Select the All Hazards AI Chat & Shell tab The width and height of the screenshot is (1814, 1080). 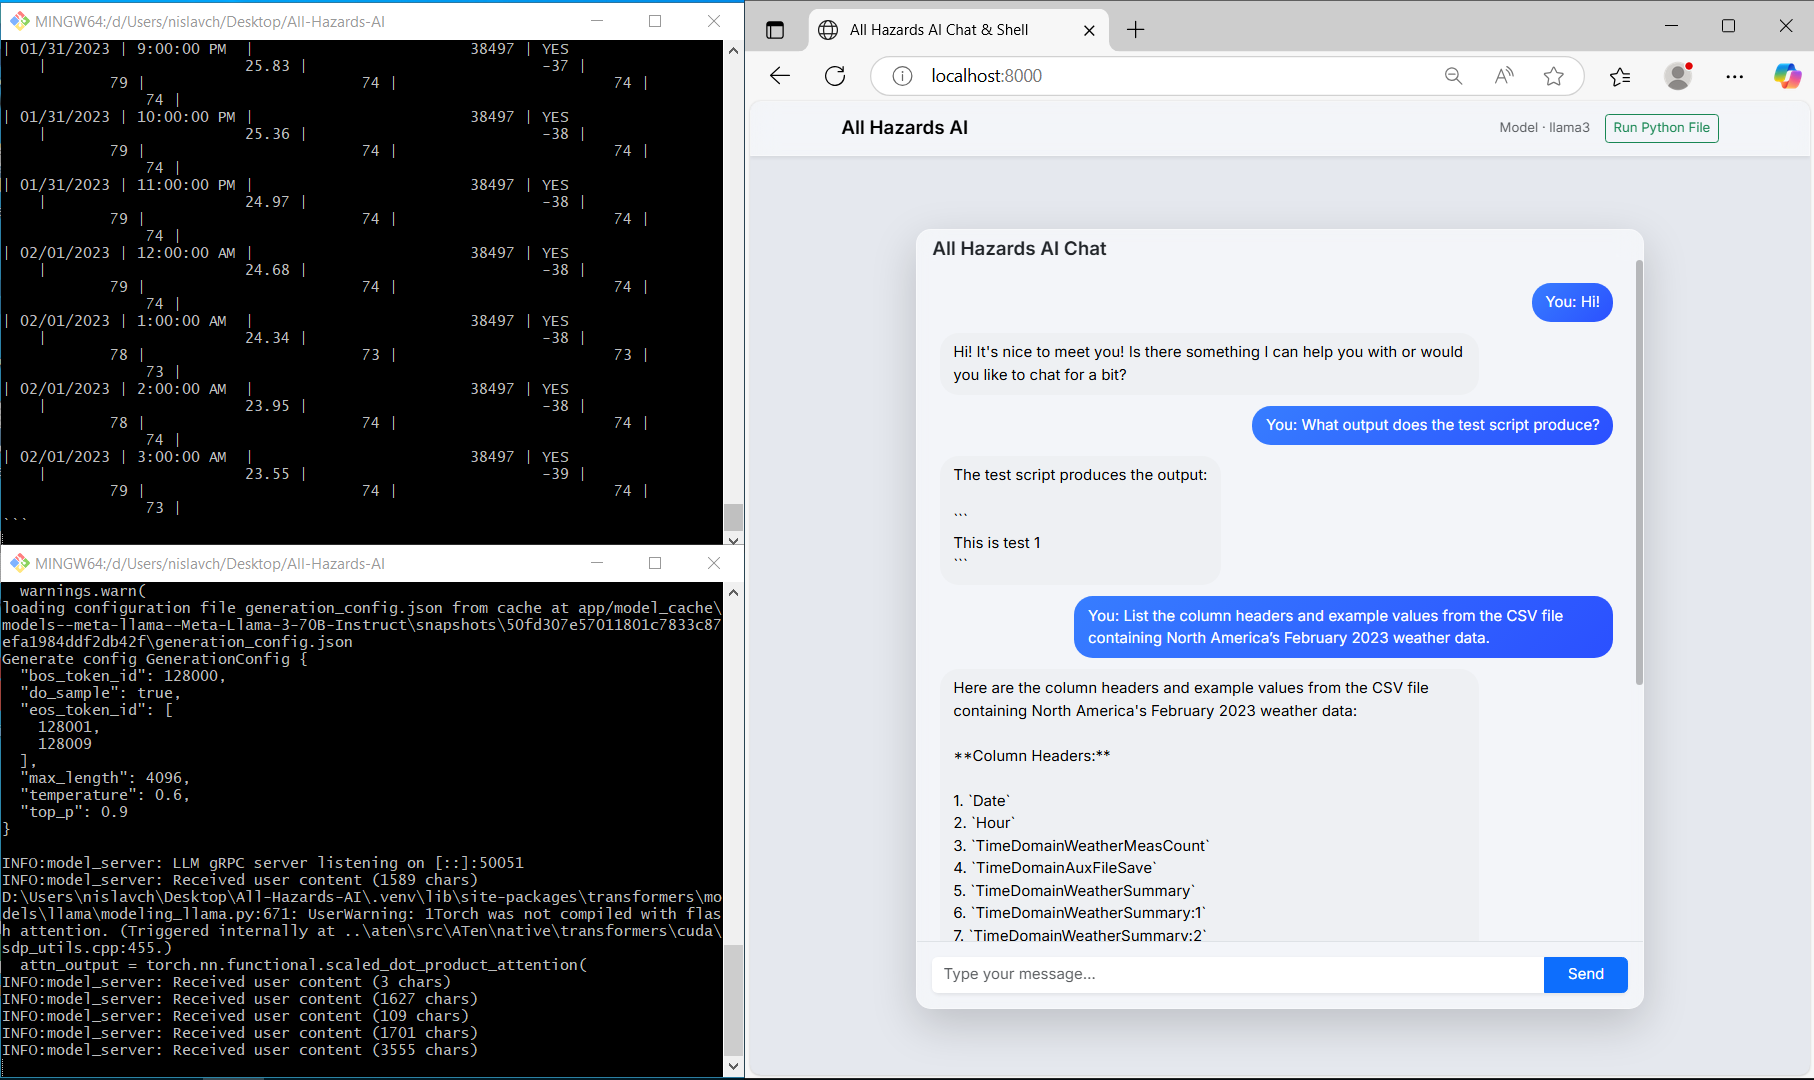click(x=958, y=30)
